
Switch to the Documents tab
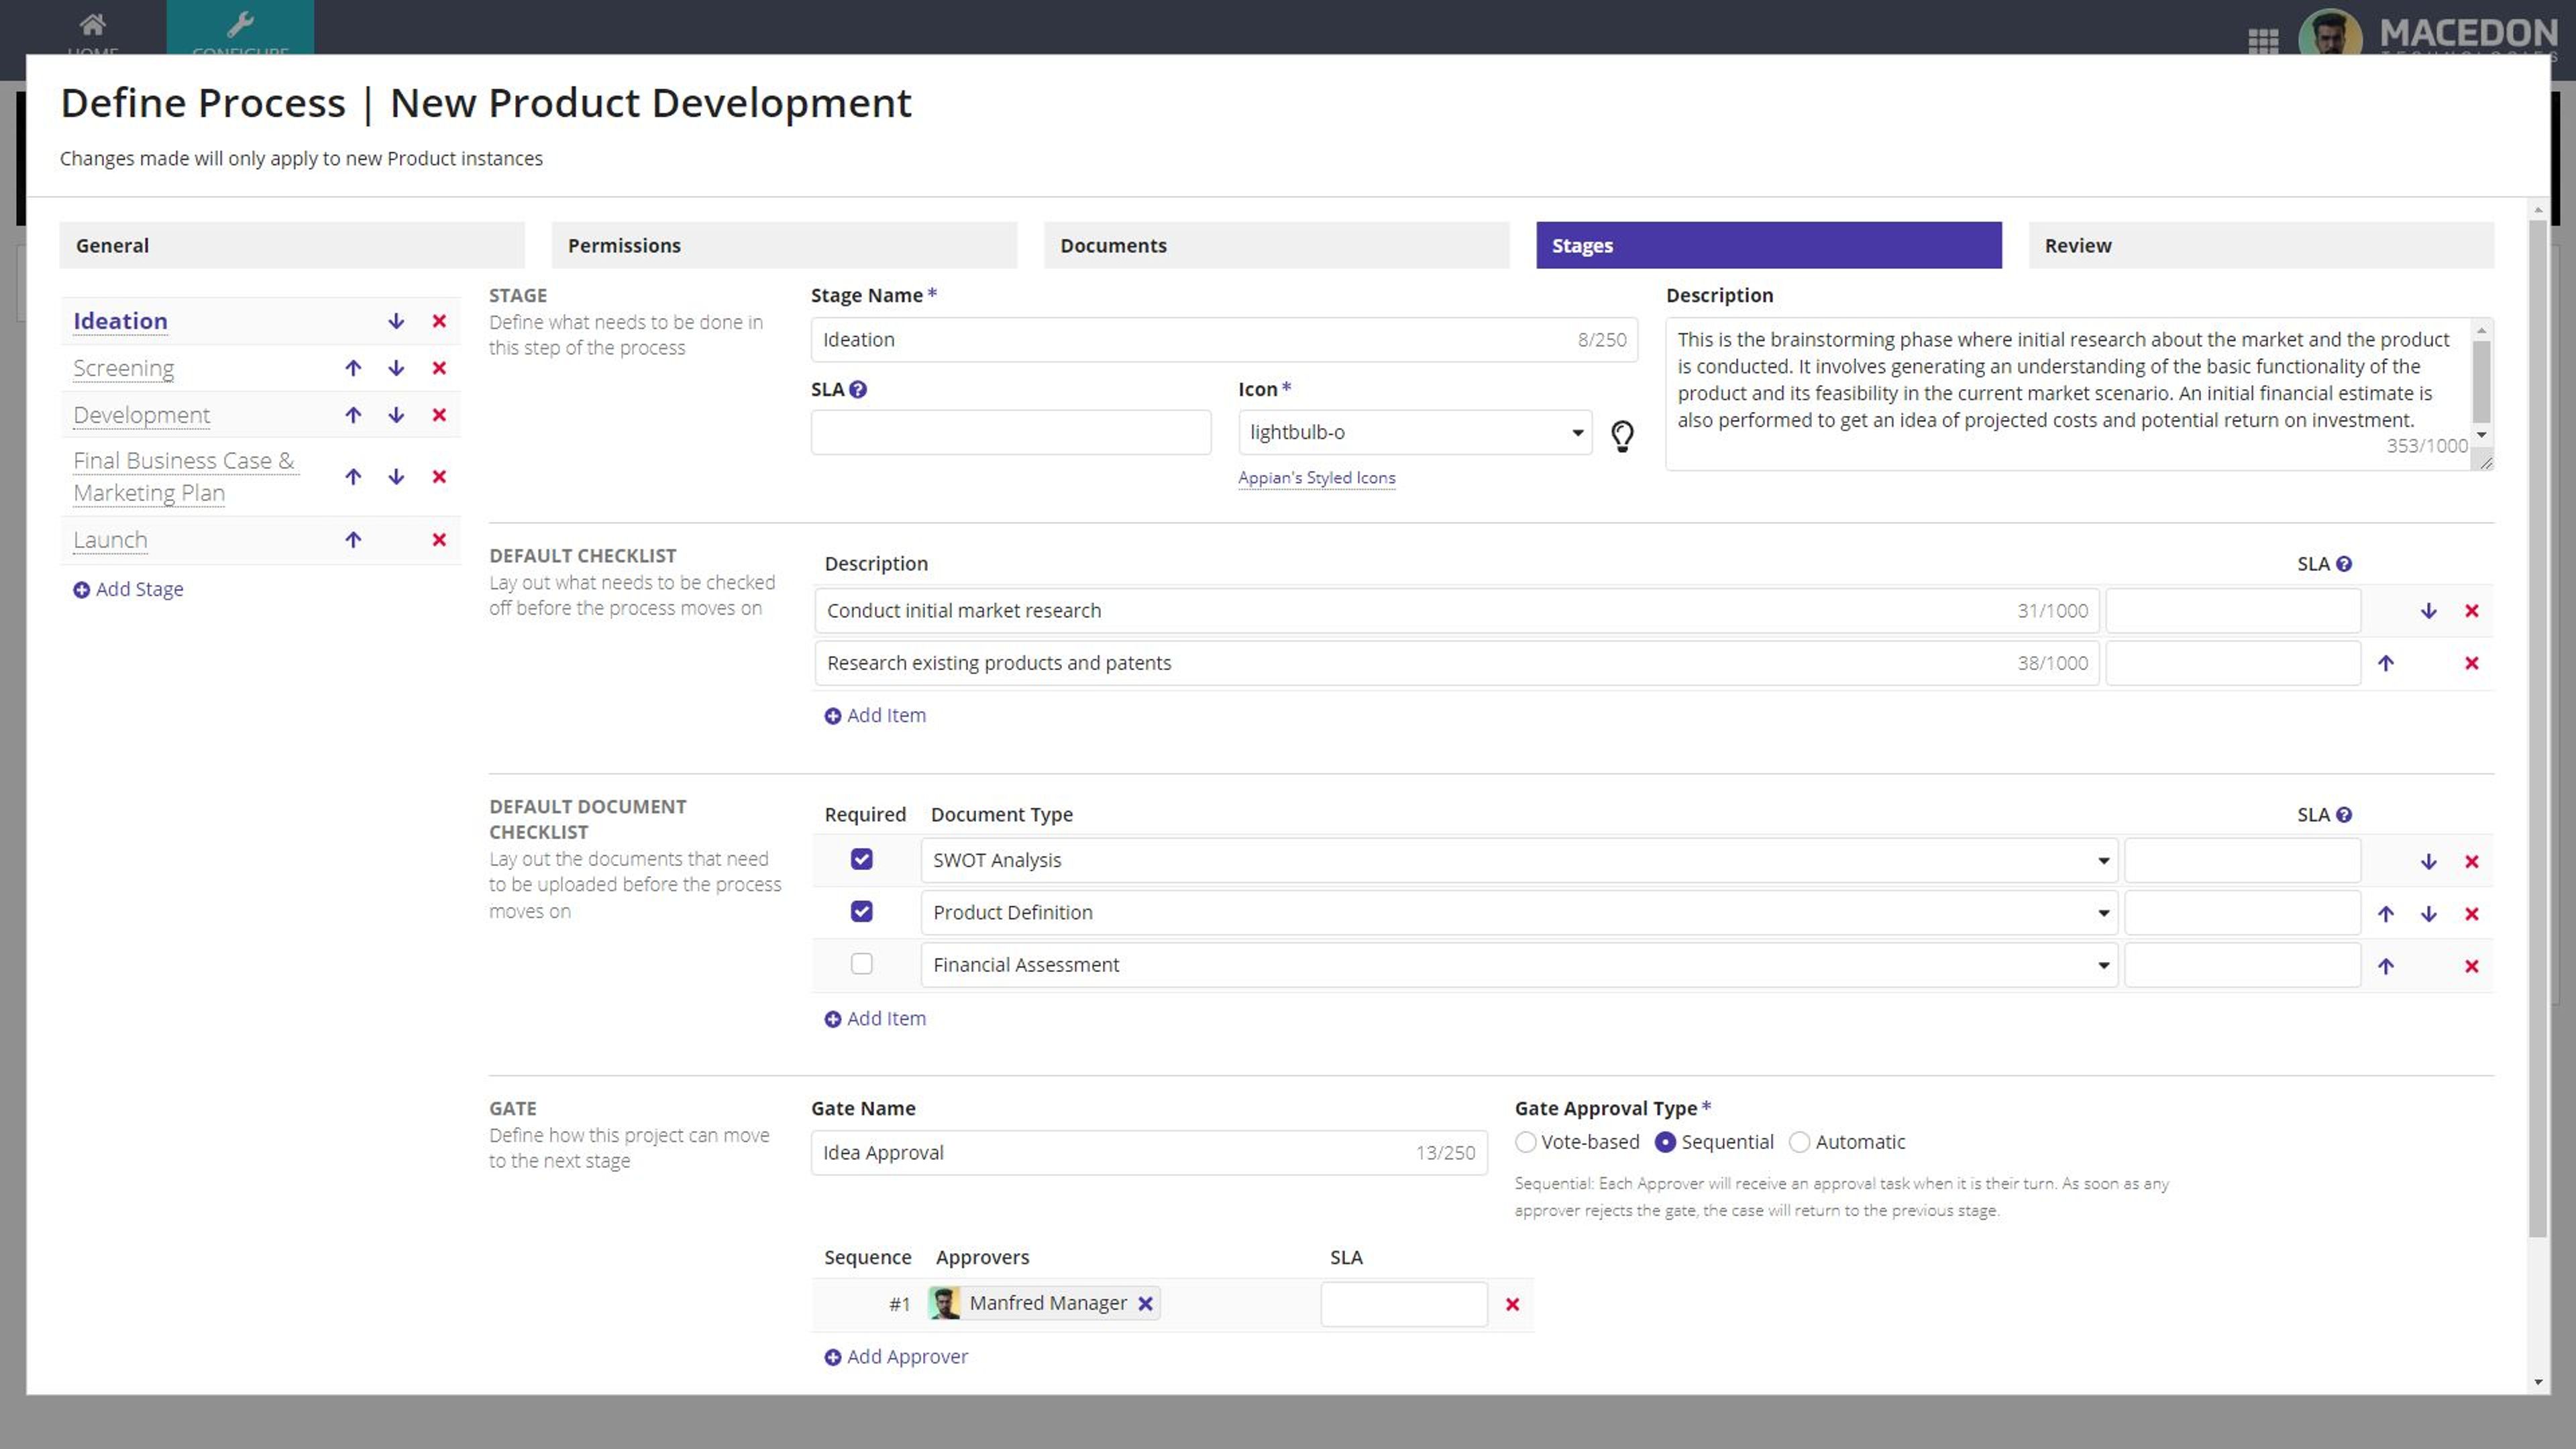[x=1276, y=245]
